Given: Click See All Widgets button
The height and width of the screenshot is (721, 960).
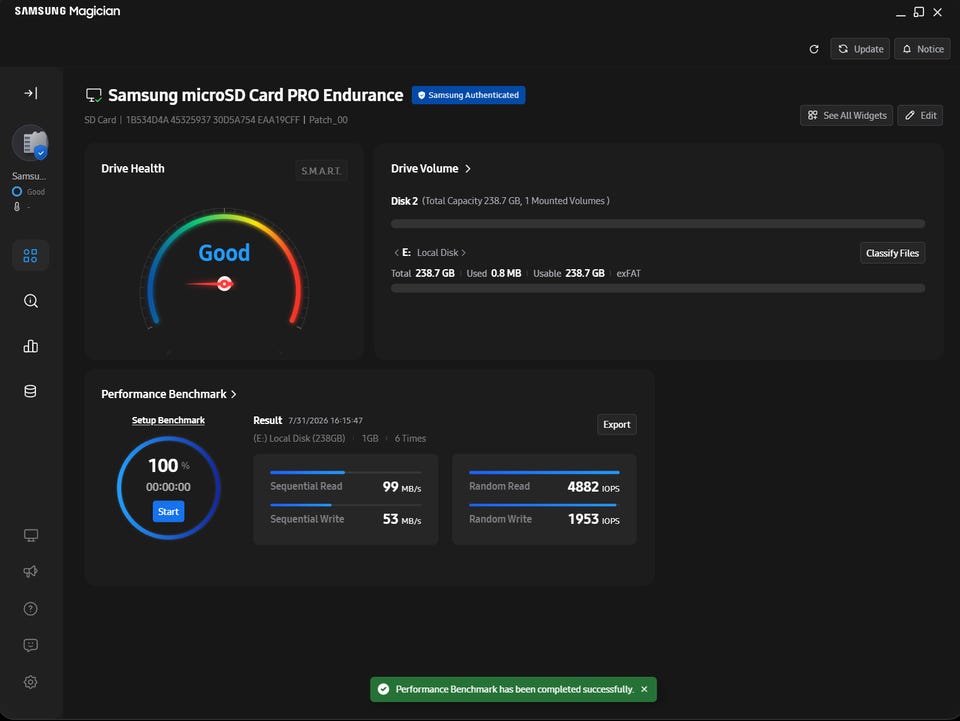Looking at the screenshot, I should [x=847, y=115].
